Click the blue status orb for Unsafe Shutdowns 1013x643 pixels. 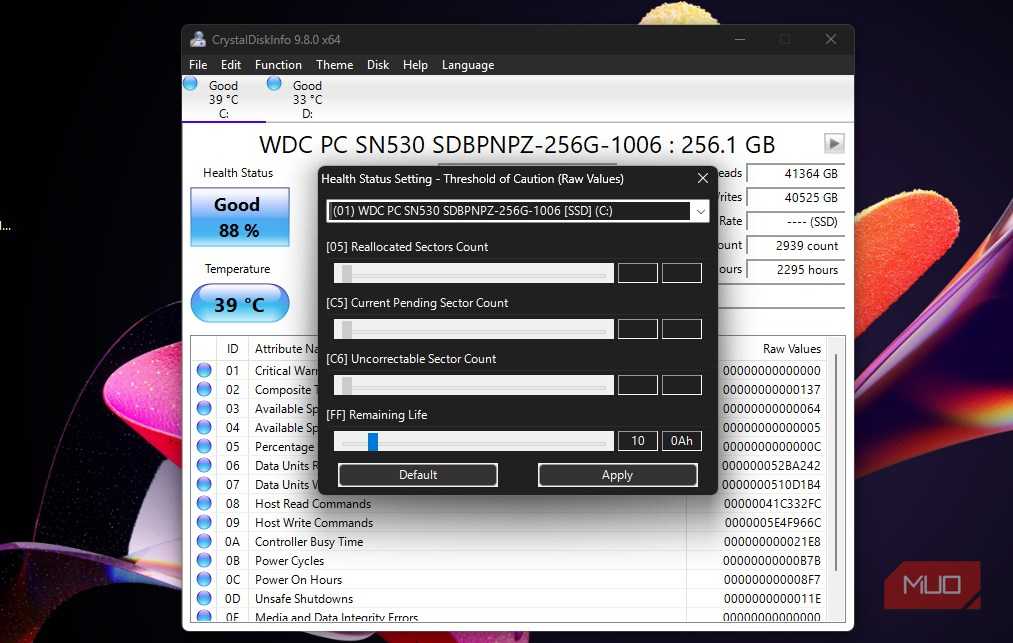tap(204, 598)
